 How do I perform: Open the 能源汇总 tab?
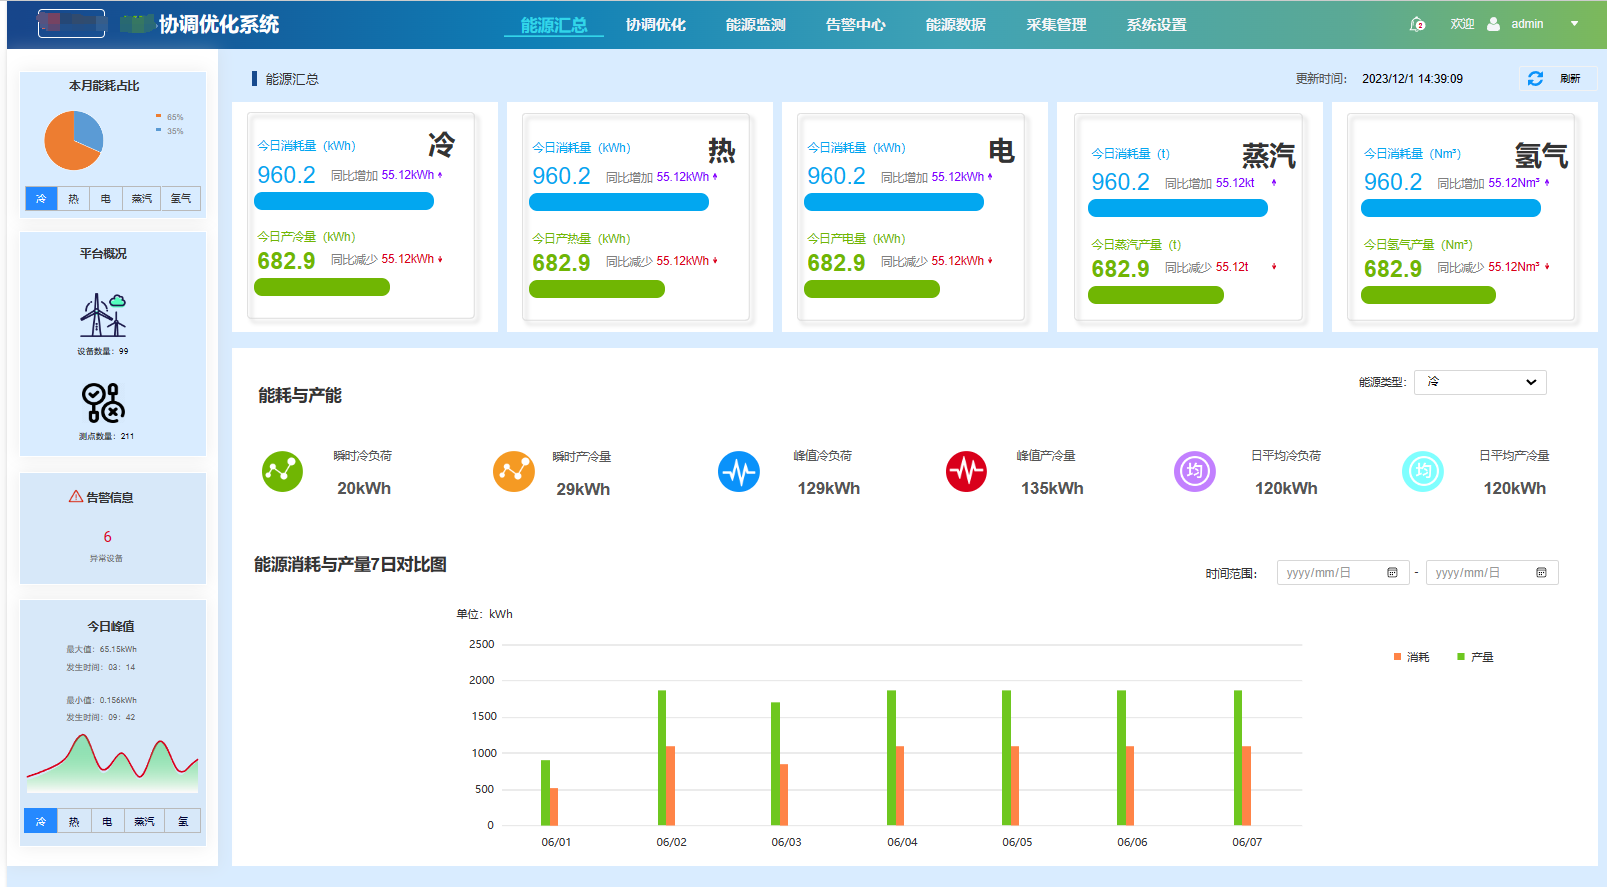point(554,25)
